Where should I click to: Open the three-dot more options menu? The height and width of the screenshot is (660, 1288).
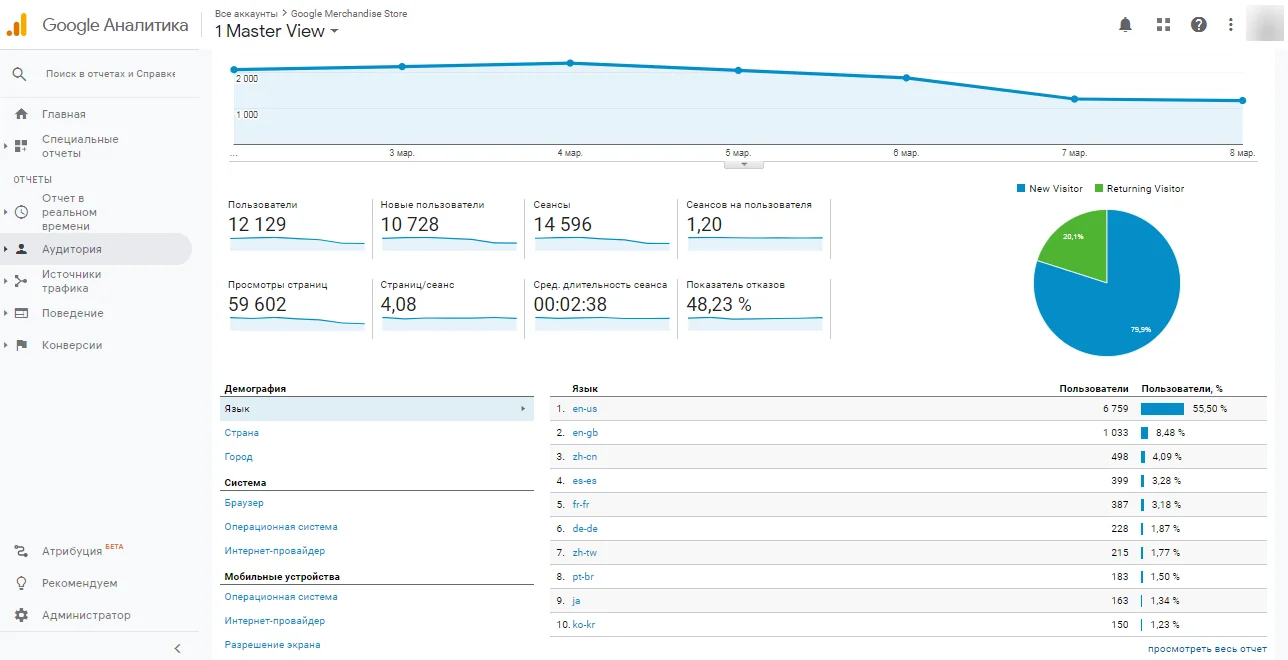[x=1231, y=25]
